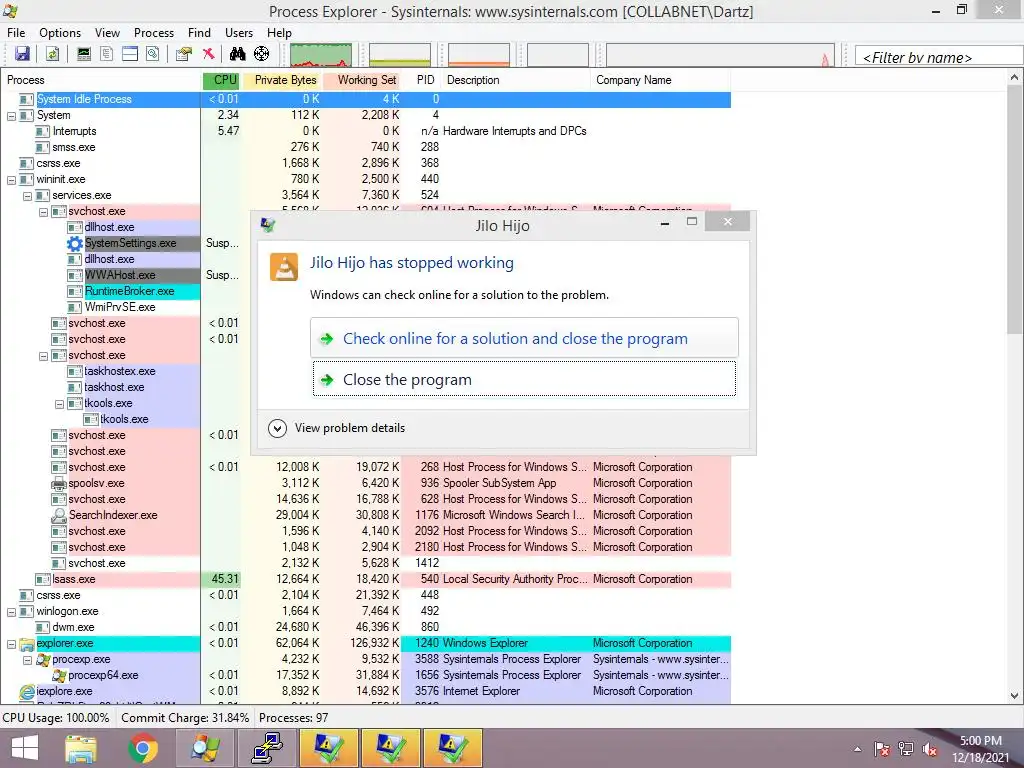Viewport: 1024px width, 768px height.
Task: Sort by the PID column header
Action: pyautogui.click(x=421, y=80)
